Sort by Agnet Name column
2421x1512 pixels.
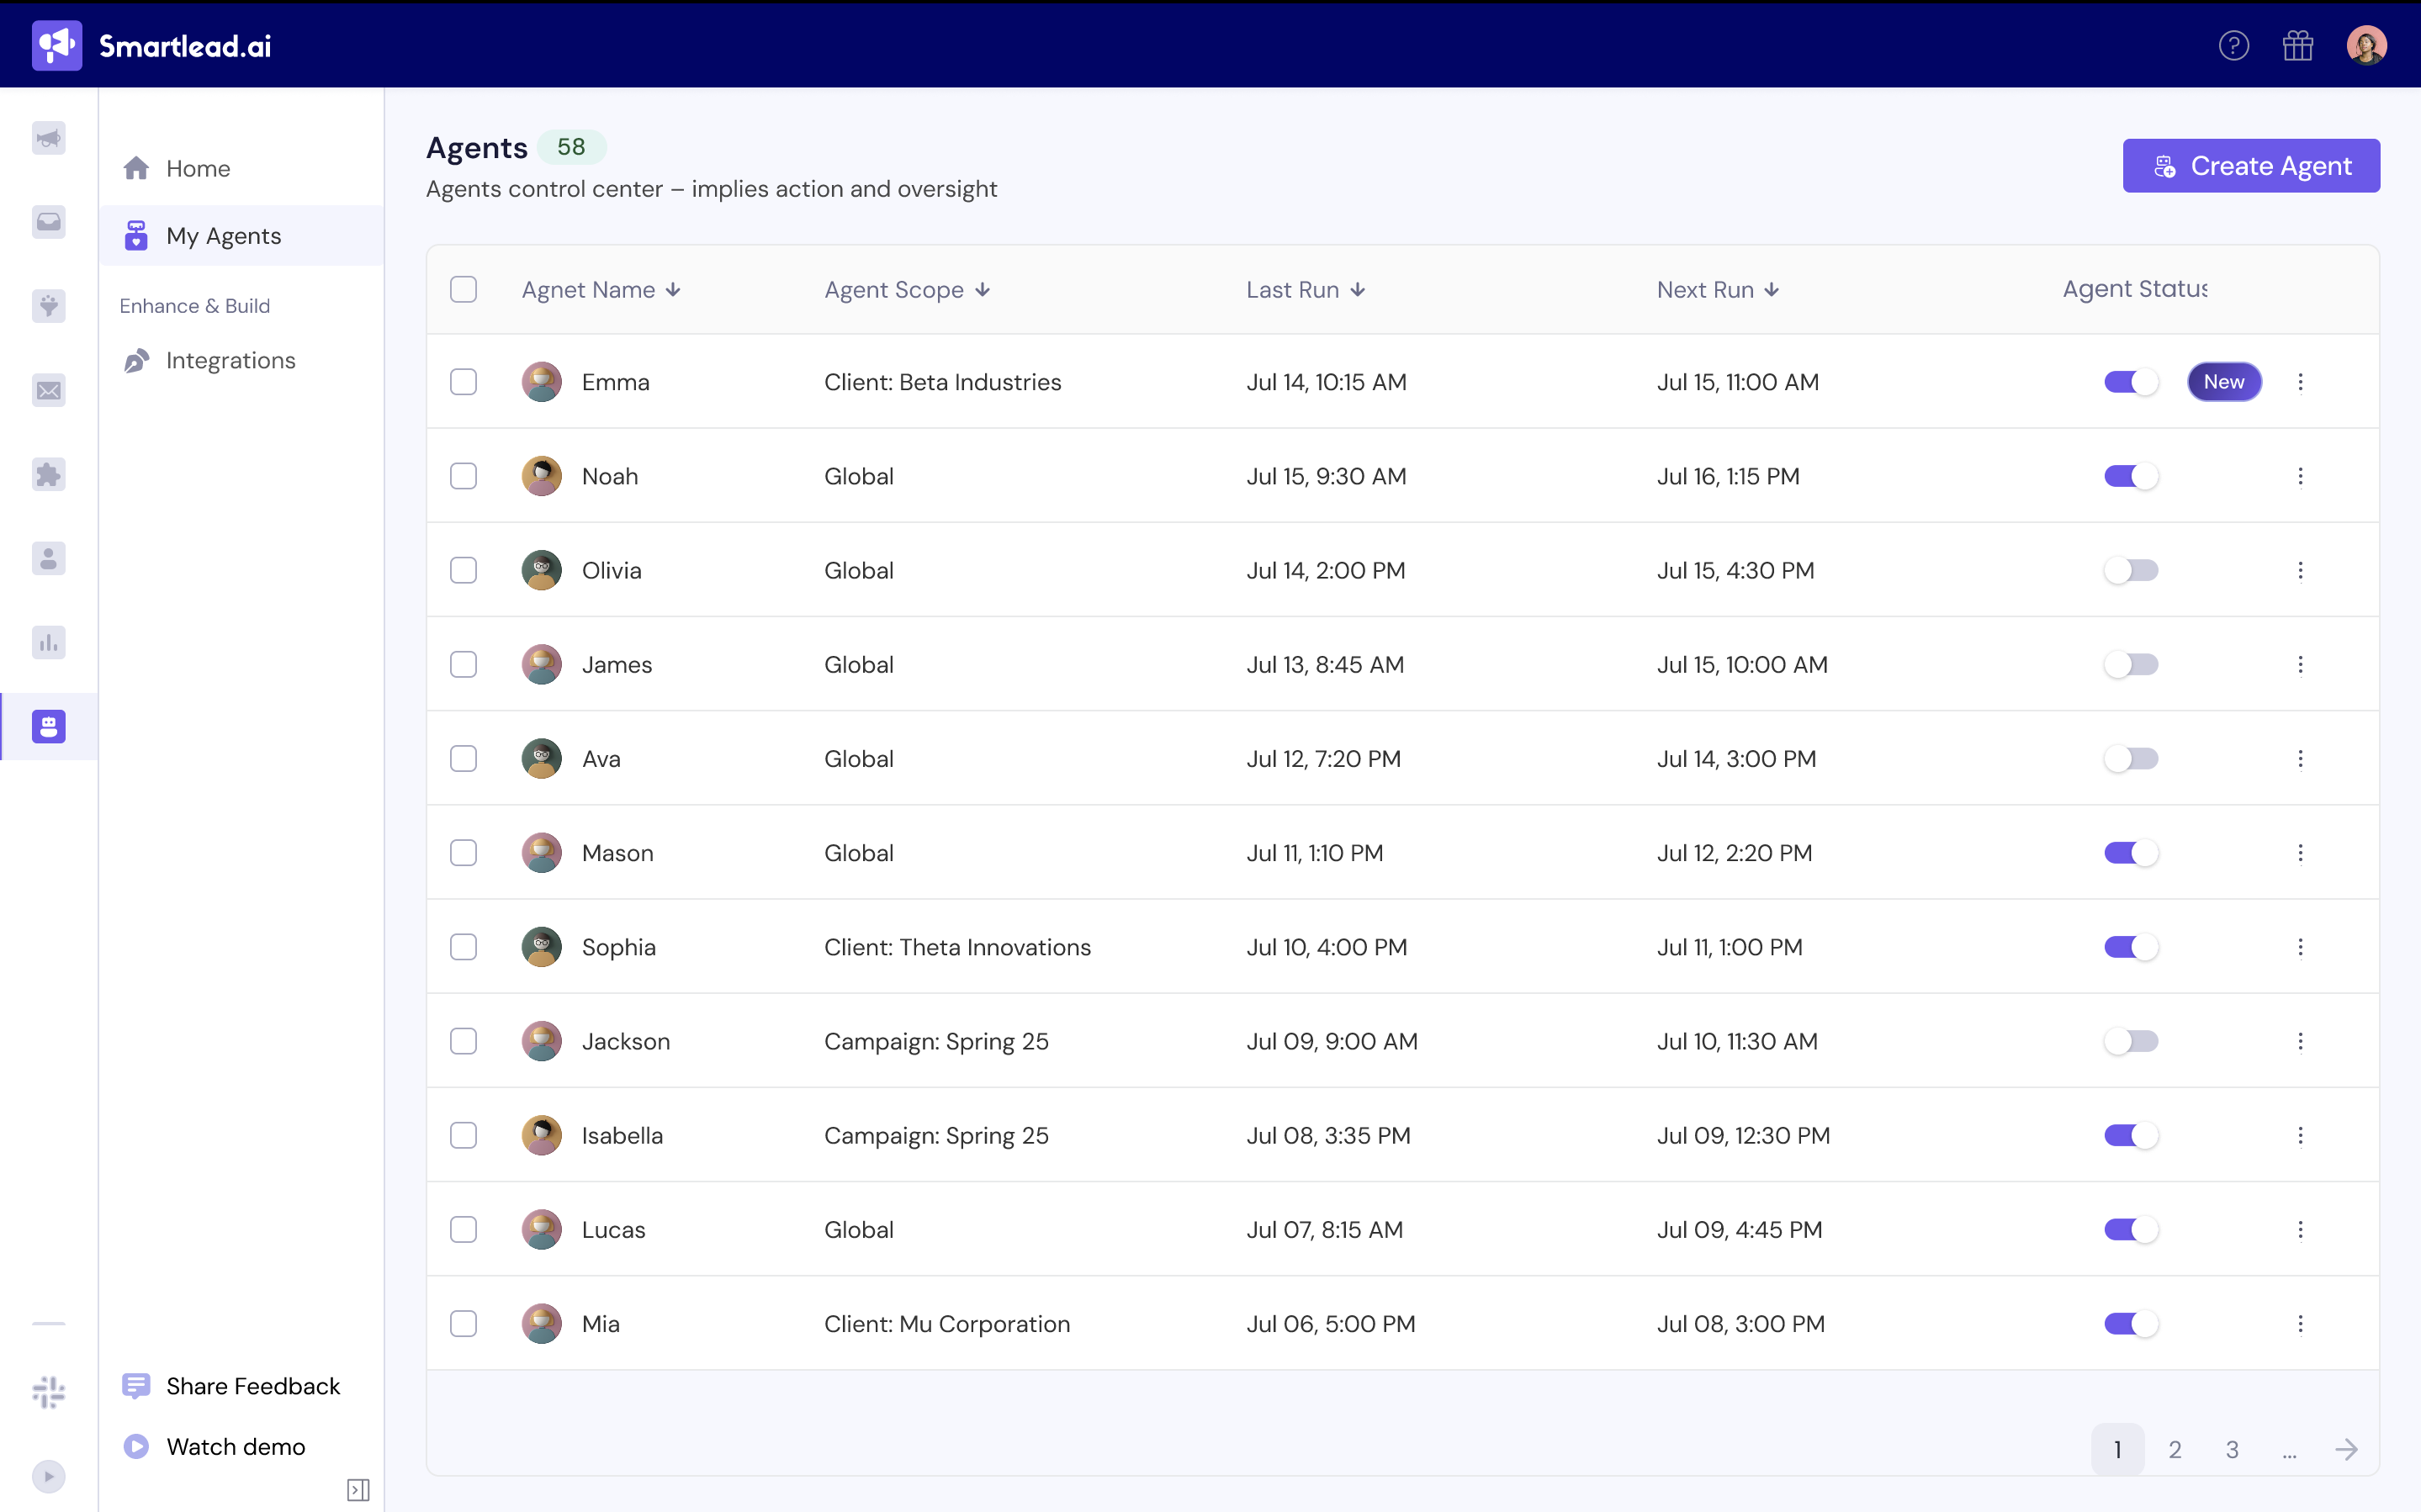tap(601, 290)
